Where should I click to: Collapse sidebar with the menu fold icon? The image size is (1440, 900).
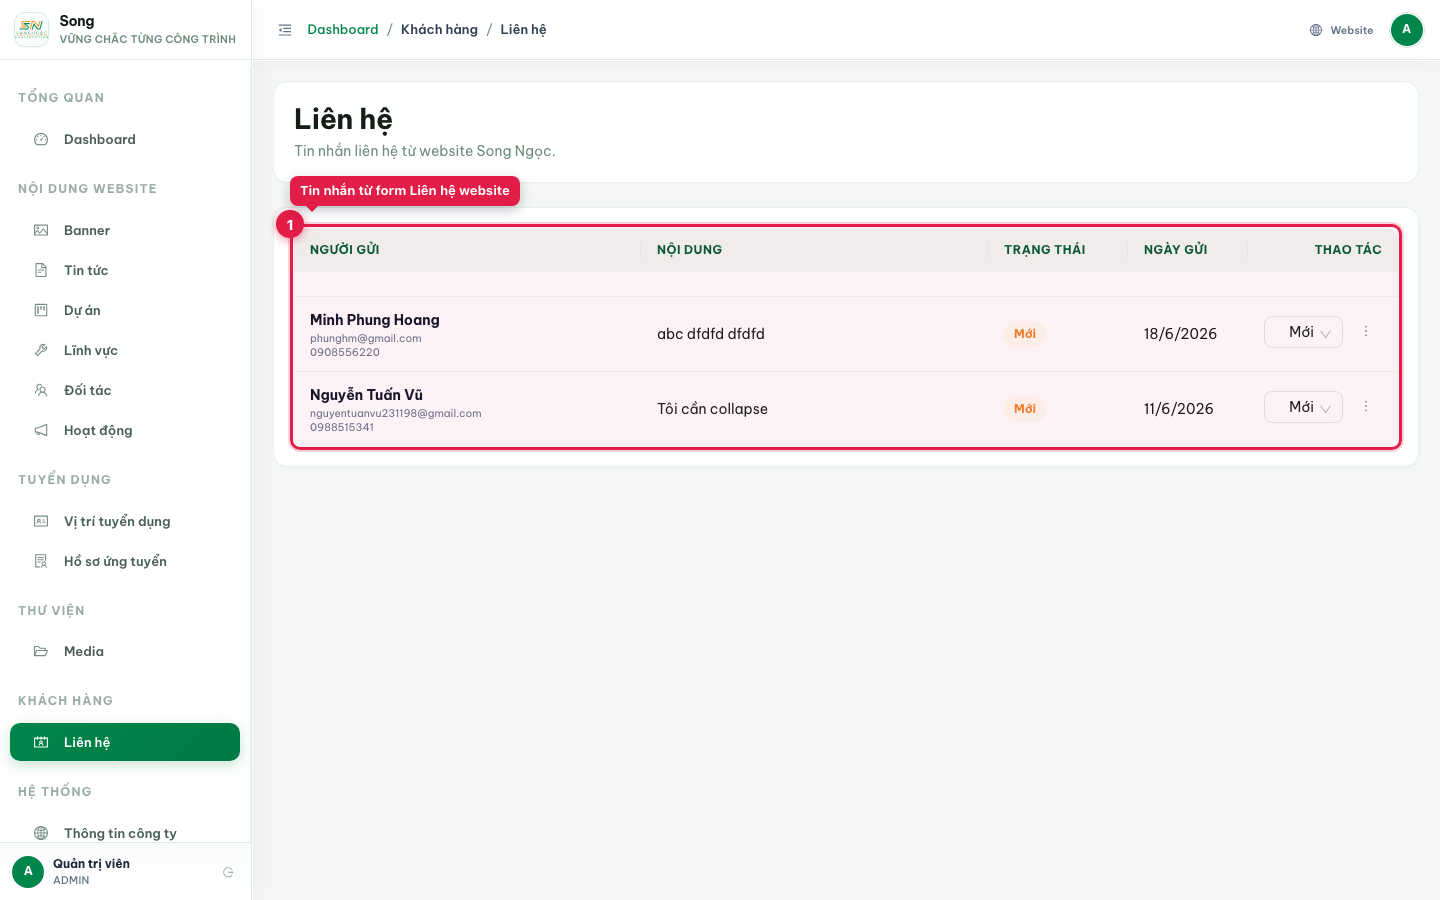coord(285,30)
